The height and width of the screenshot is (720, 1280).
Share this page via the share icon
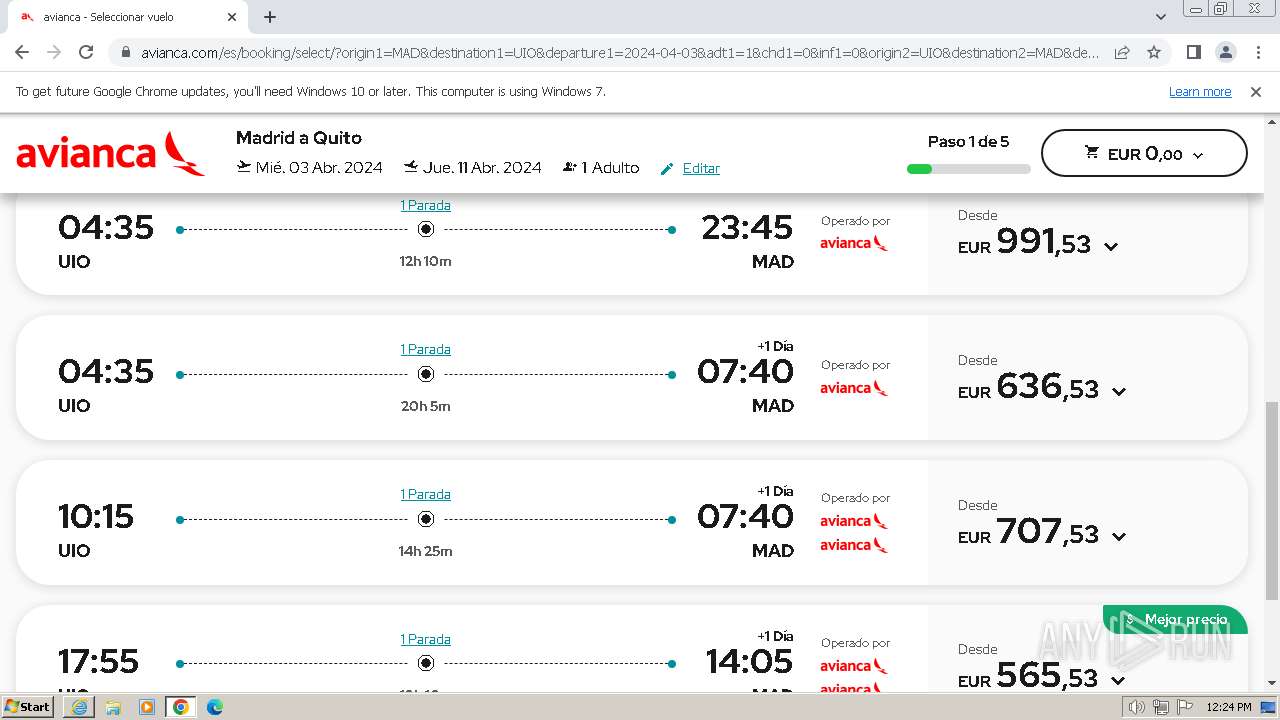[x=1122, y=52]
